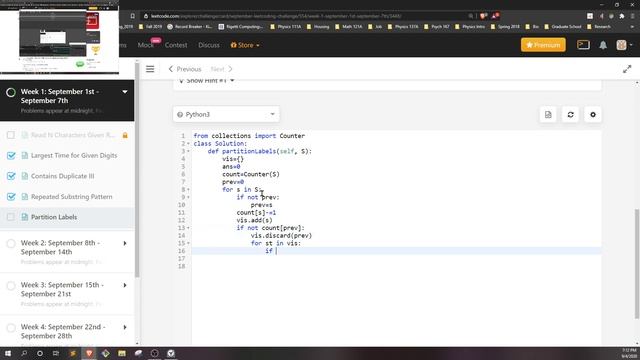Open Research bookmark folder

click(599, 27)
